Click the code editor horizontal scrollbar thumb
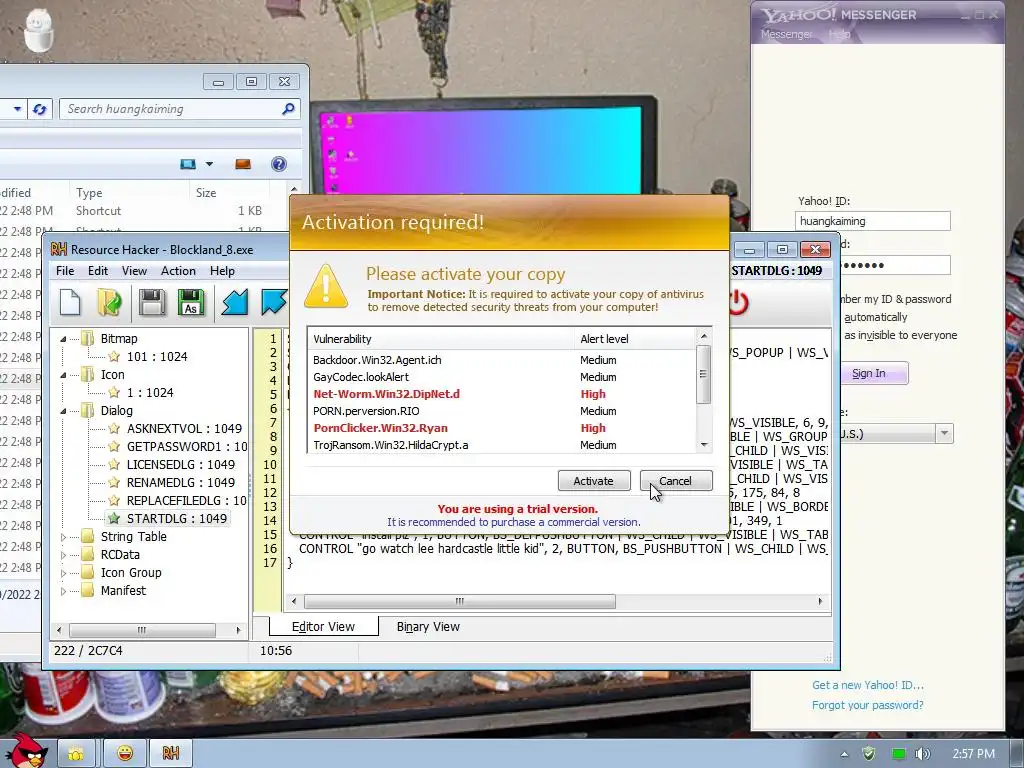1024x768 pixels. [x=460, y=601]
